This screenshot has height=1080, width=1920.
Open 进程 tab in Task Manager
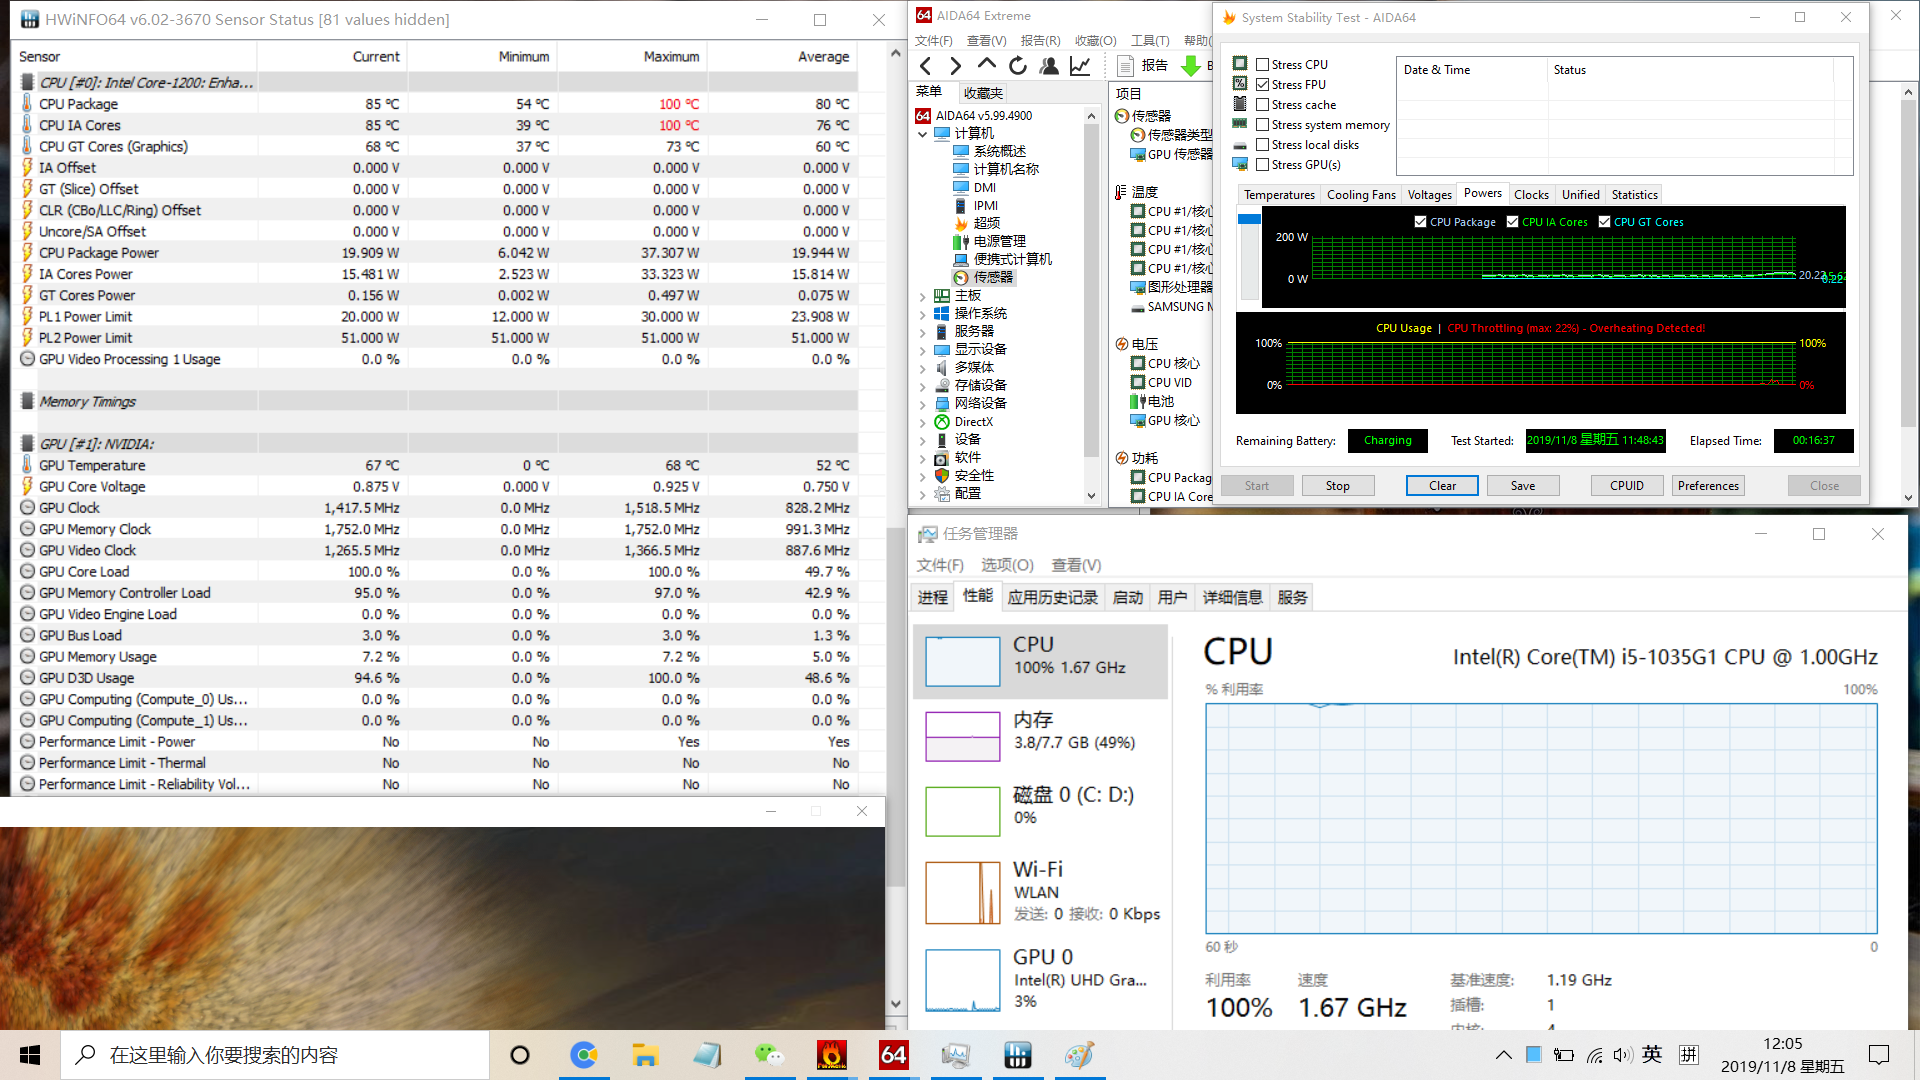933,597
